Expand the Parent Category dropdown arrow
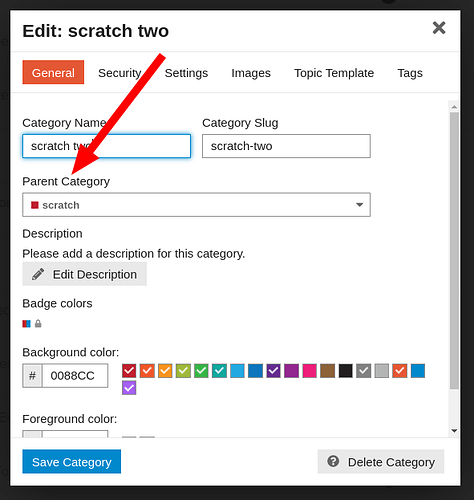Image resolution: width=474 pixels, height=500 pixels. click(359, 205)
